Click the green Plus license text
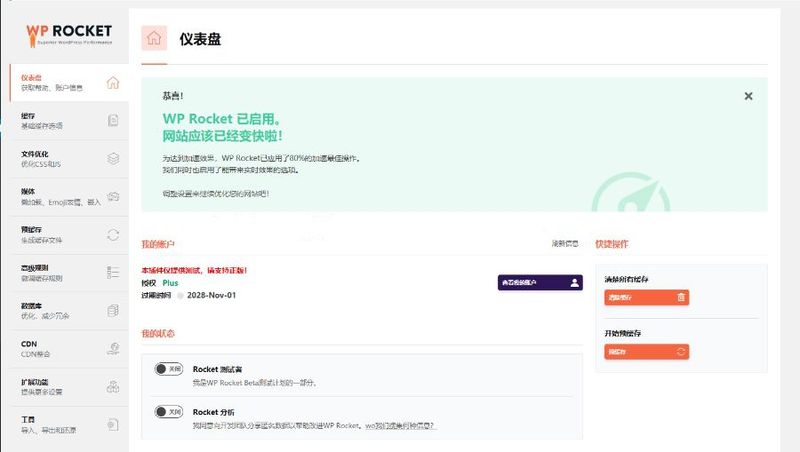Viewport: 800px width, 452px height. click(170, 283)
